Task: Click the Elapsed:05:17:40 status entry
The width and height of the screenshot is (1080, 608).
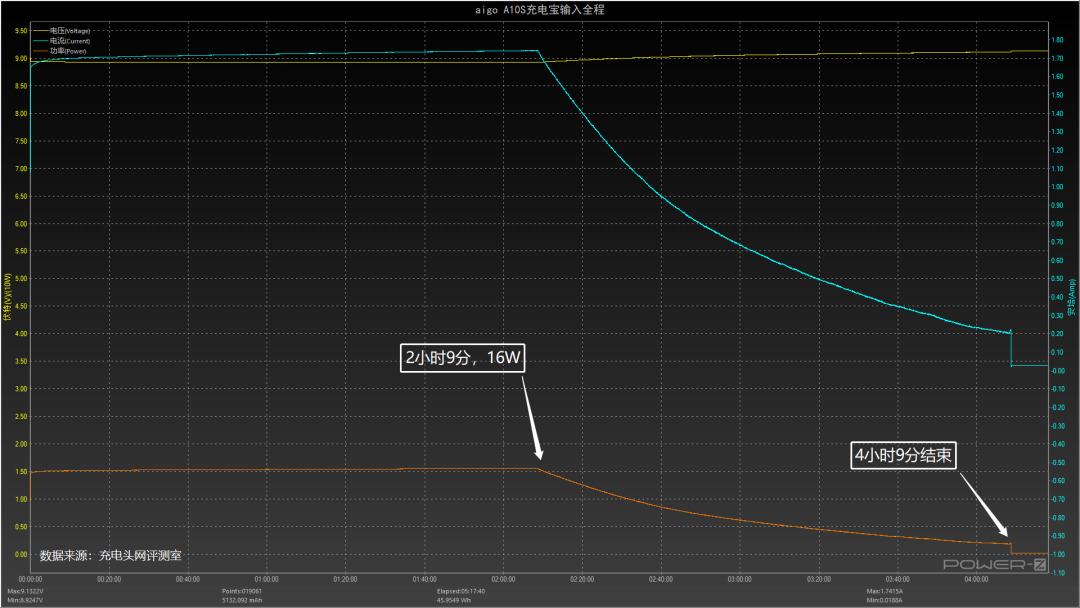Action: point(461,591)
